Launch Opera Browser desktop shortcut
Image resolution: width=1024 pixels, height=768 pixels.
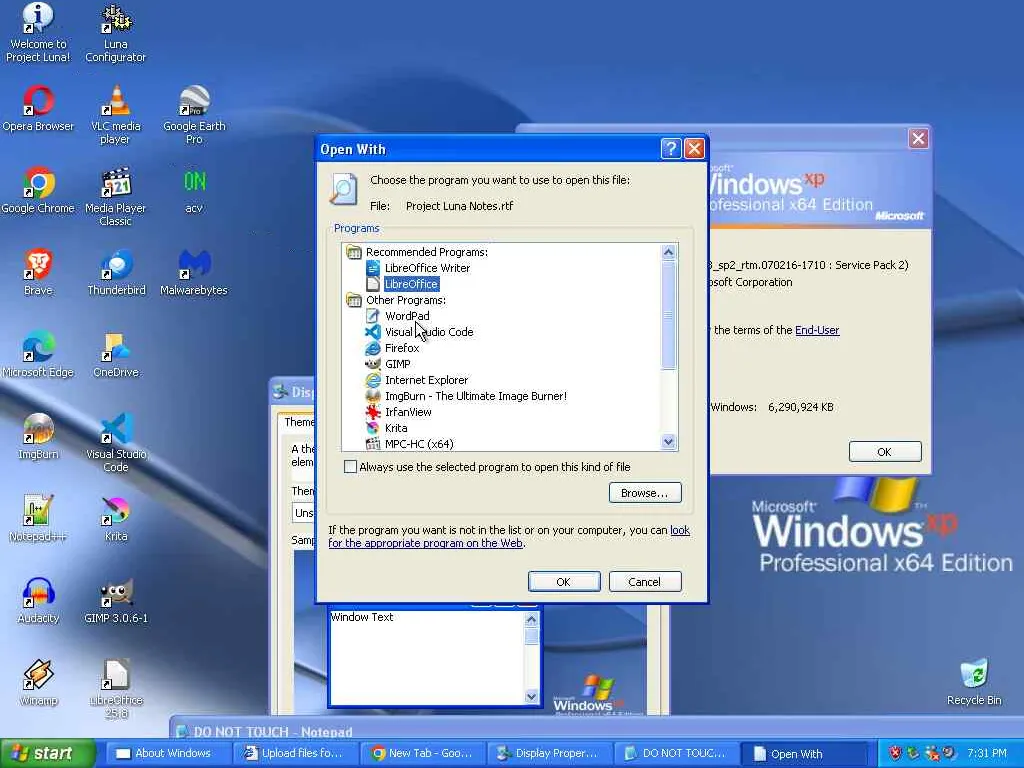(x=38, y=108)
